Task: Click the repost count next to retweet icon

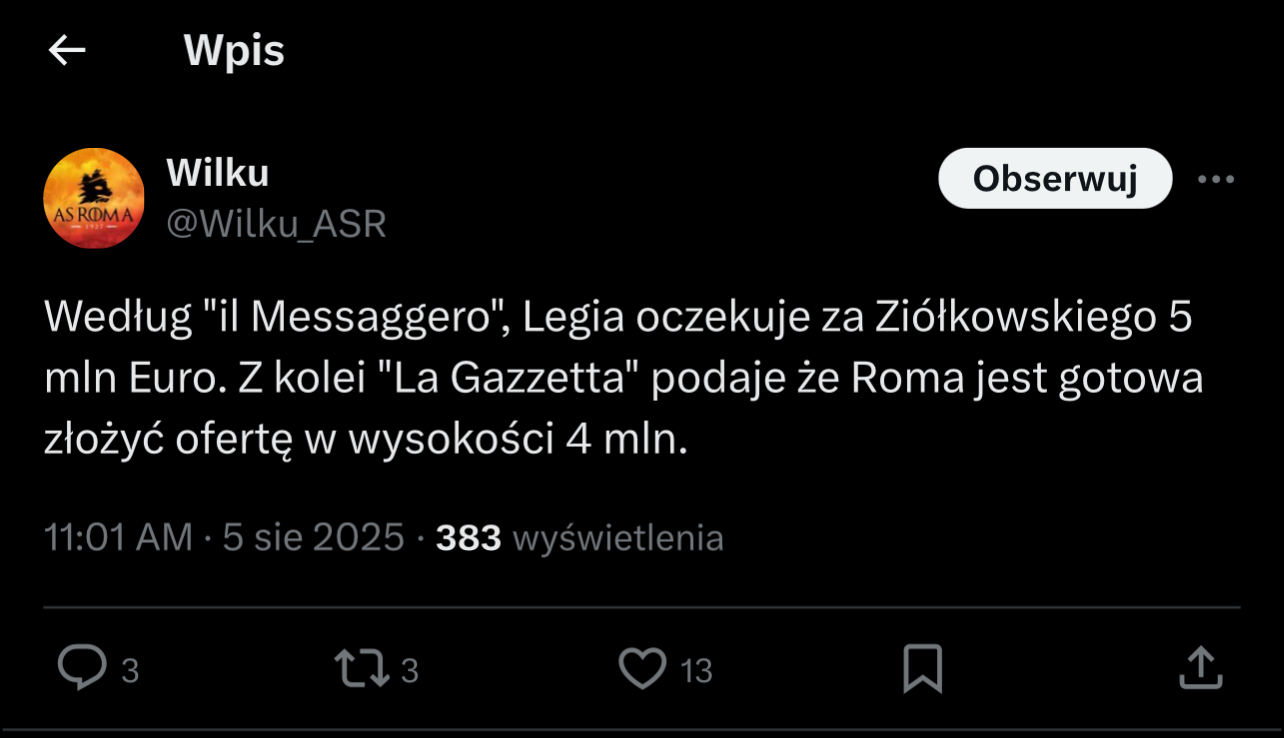Action: click(409, 670)
